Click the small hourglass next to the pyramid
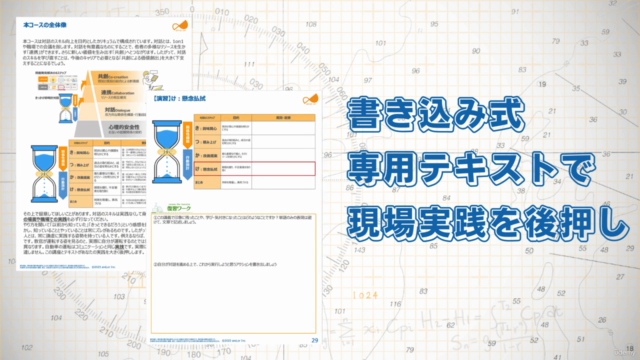The image size is (640, 360). coord(66,109)
